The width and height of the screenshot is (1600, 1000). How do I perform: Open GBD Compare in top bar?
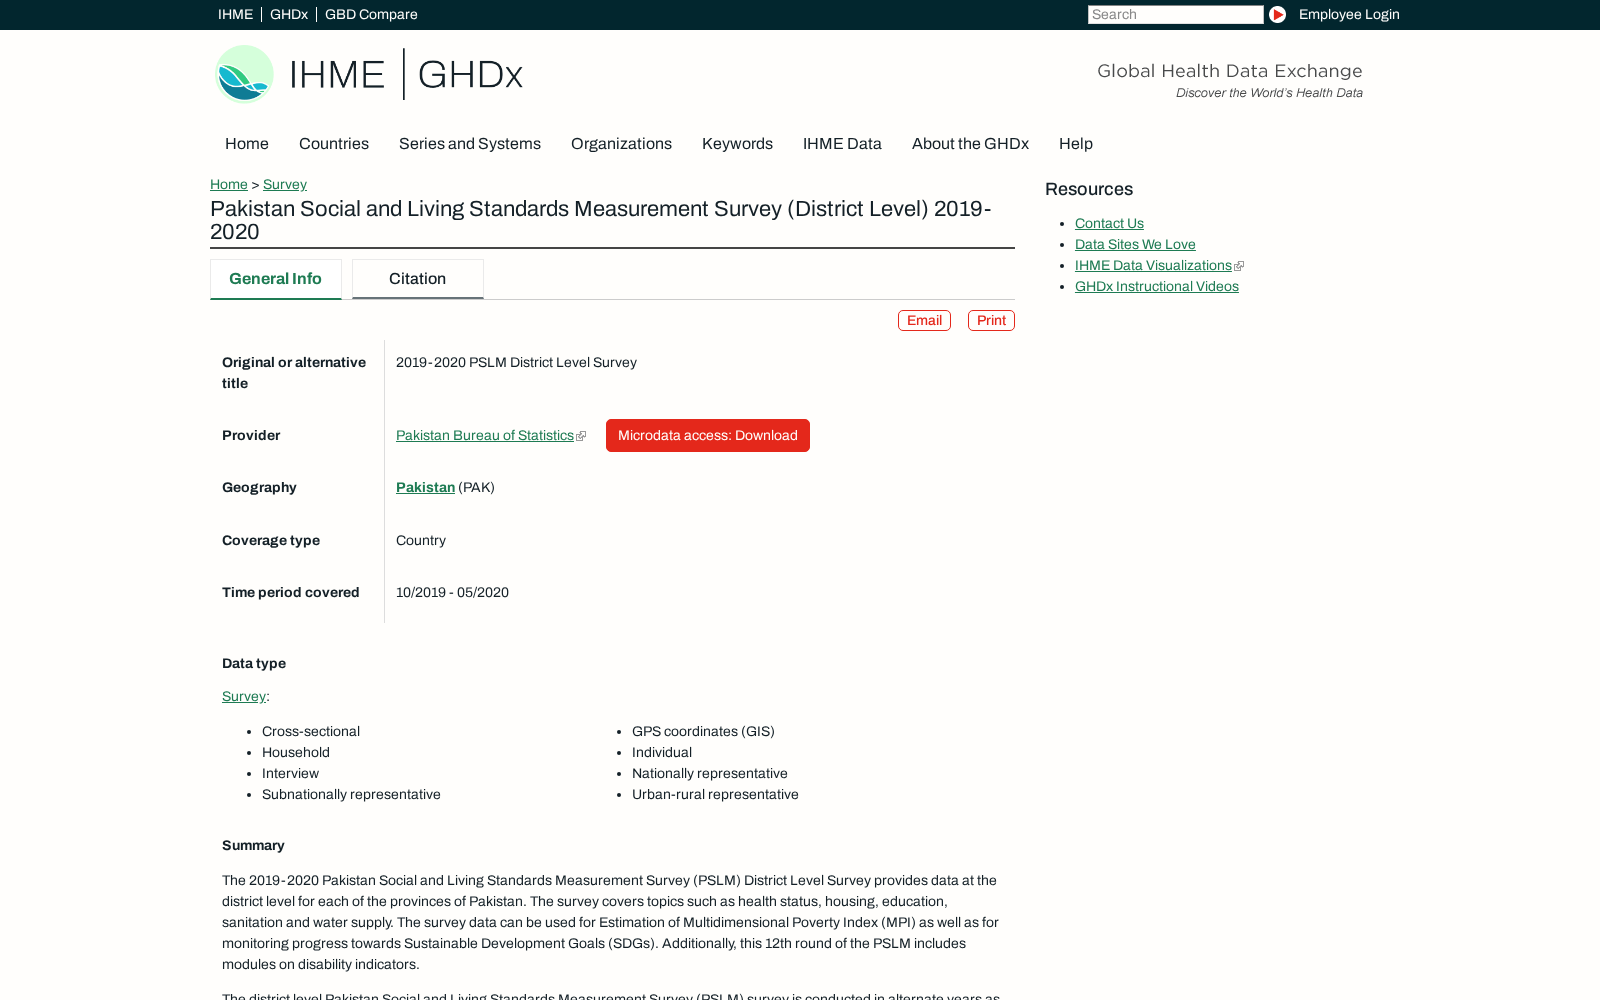pyautogui.click(x=371, y=14)
